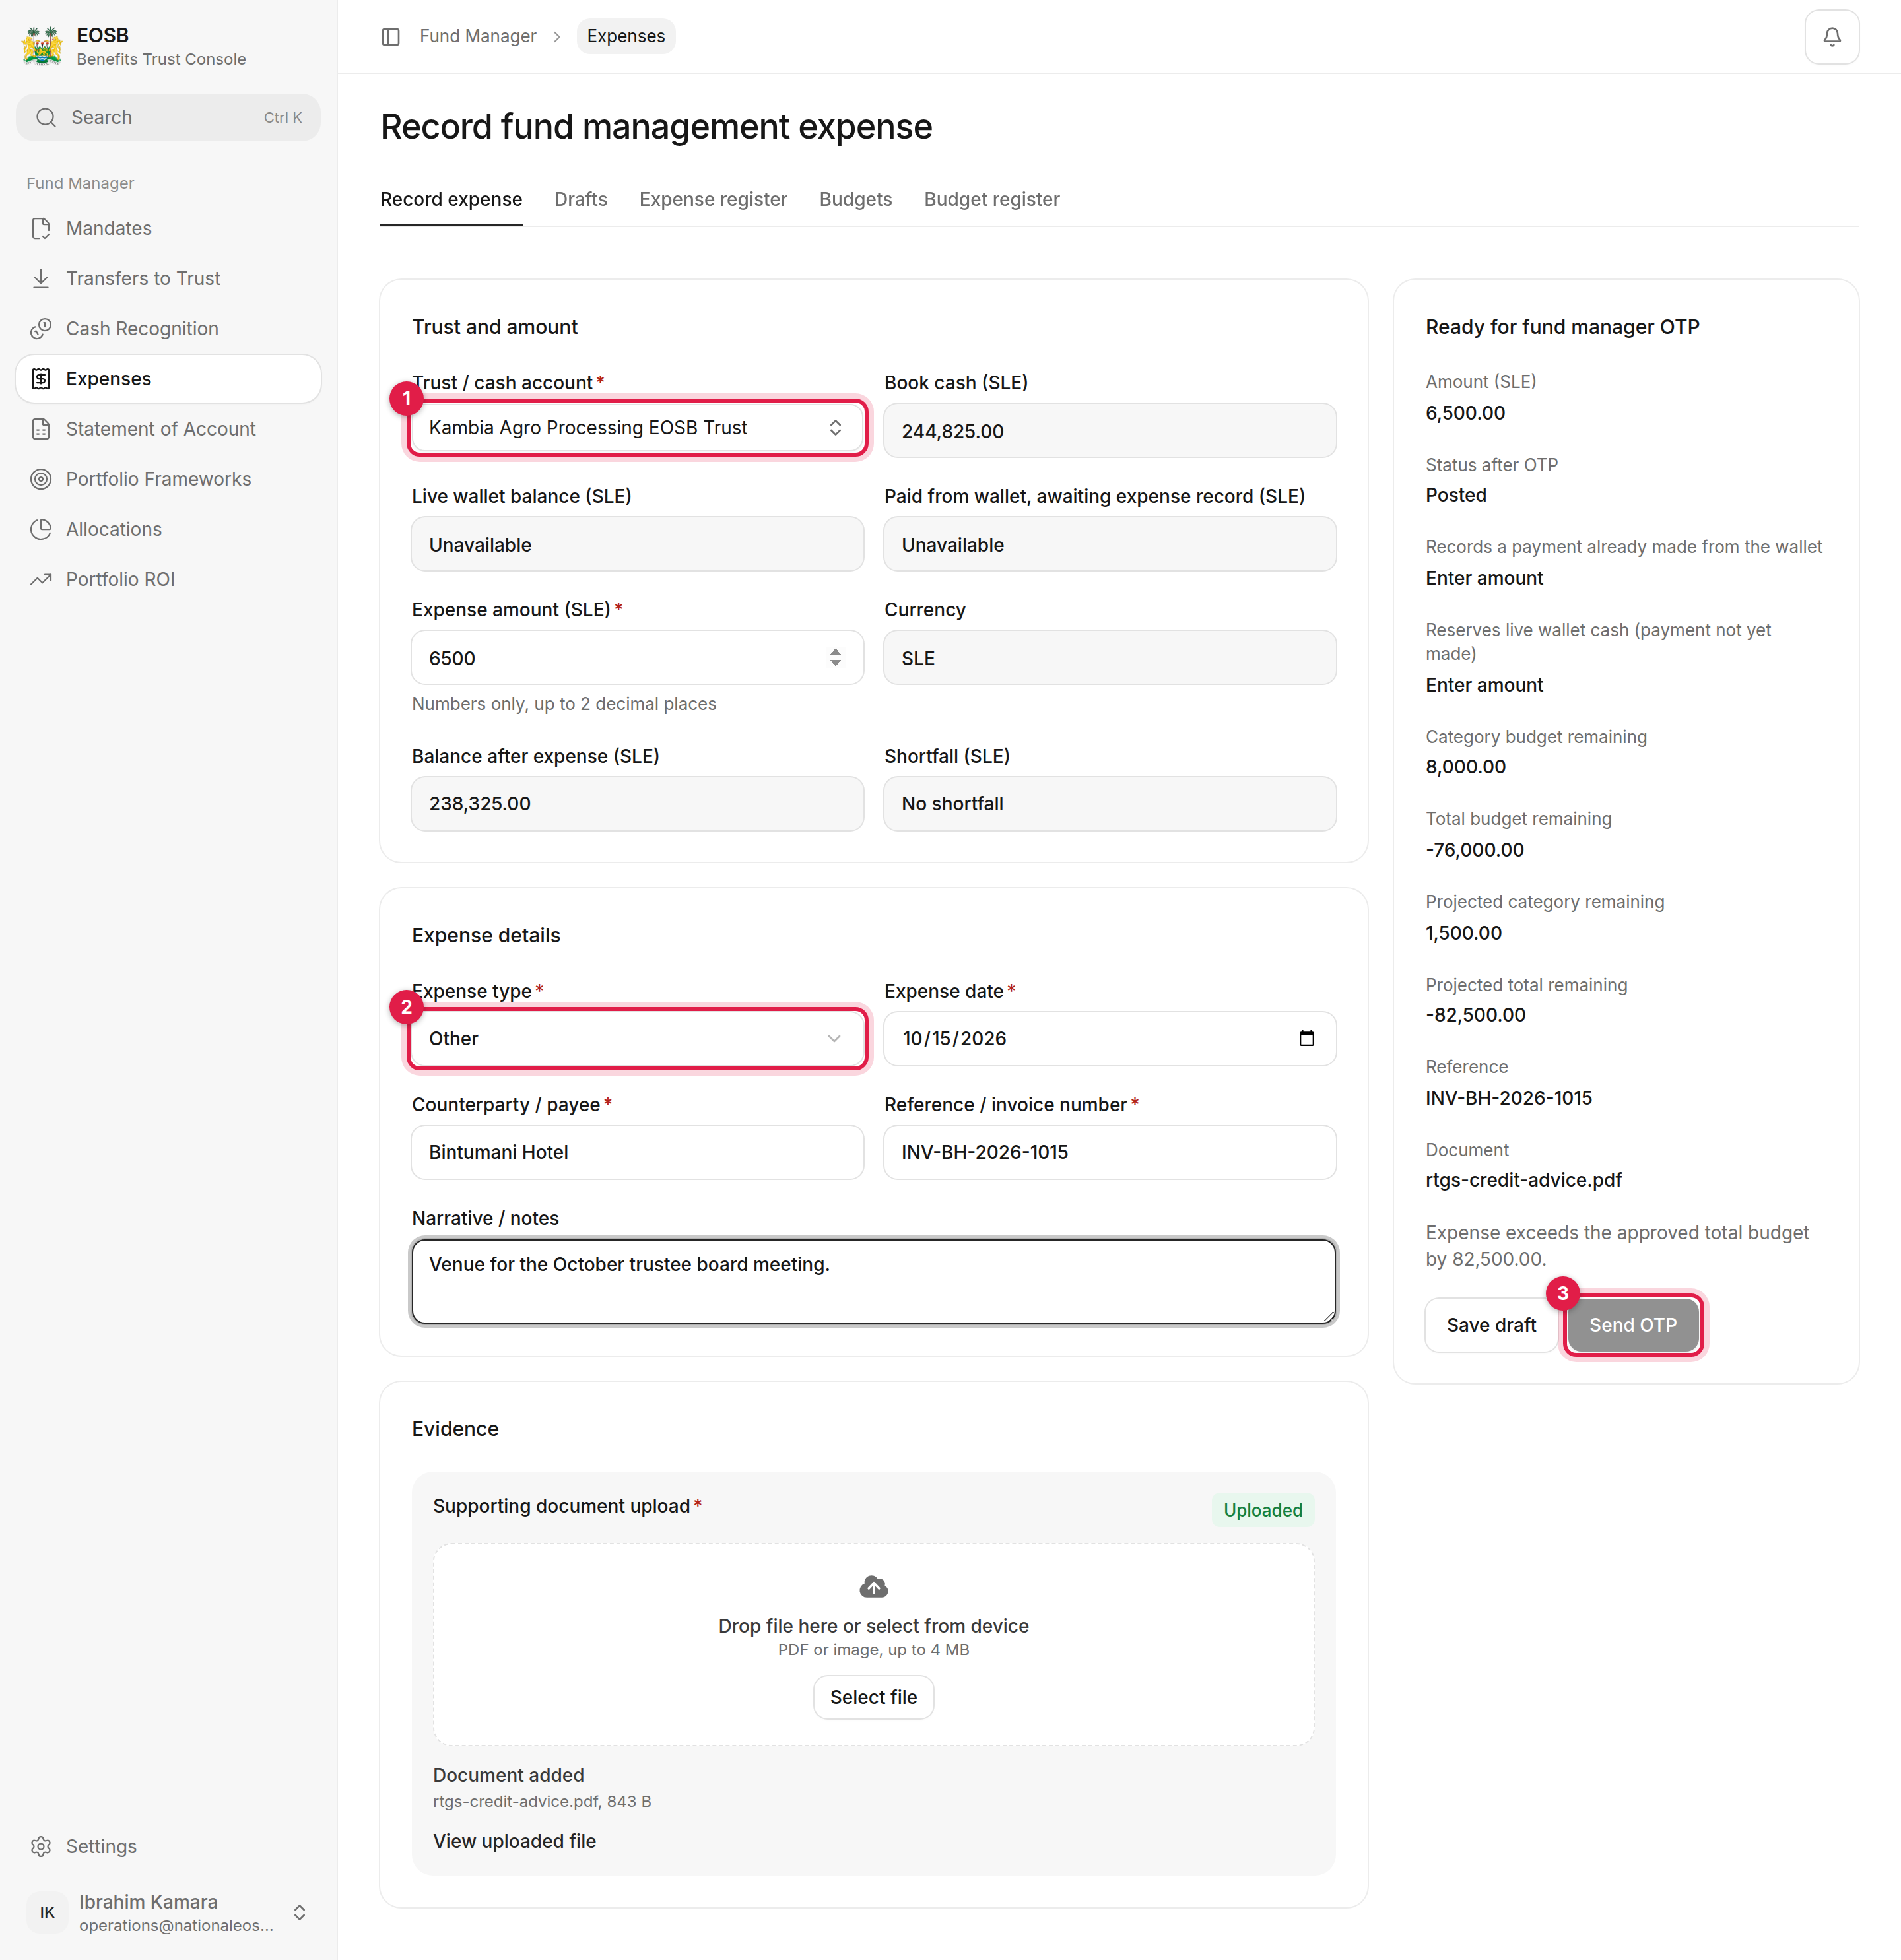This screenshot has width=1901, height=1960.
Task: Switch to the Expense register tab
Action: tap(713, 200)
